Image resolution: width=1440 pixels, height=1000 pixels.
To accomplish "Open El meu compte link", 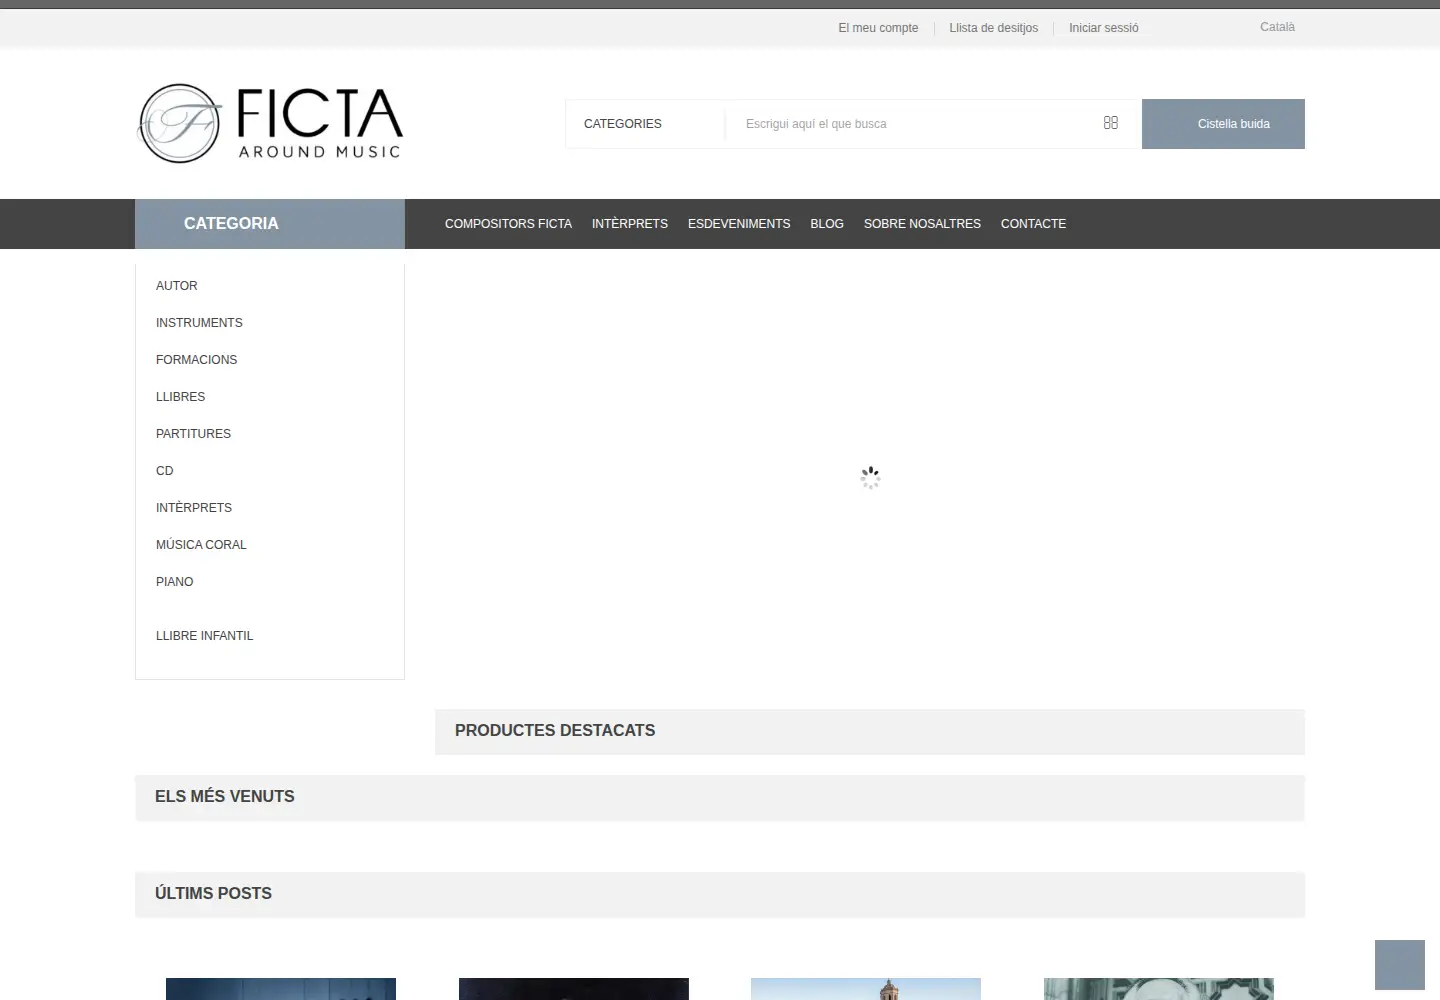I will click(878, 28).
